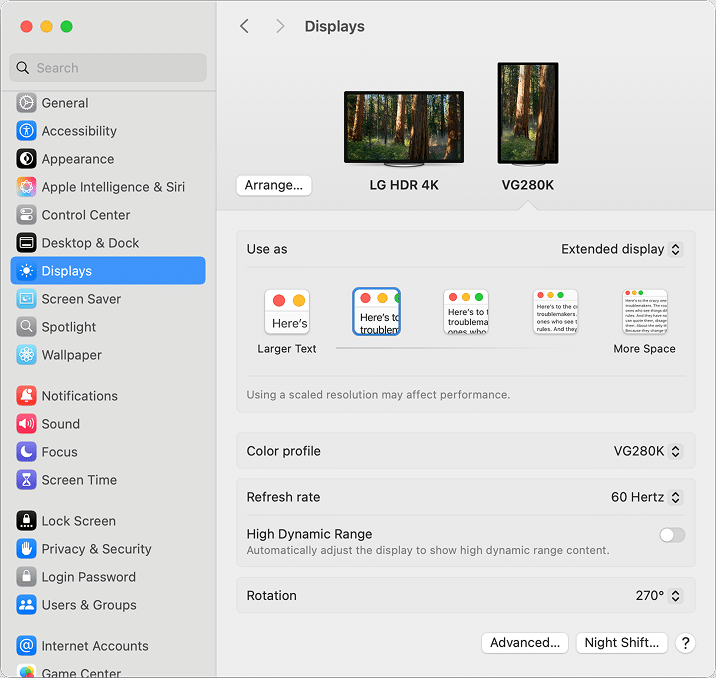
Task: Choose the More Space resolution option
Action: tap(645, 312)
